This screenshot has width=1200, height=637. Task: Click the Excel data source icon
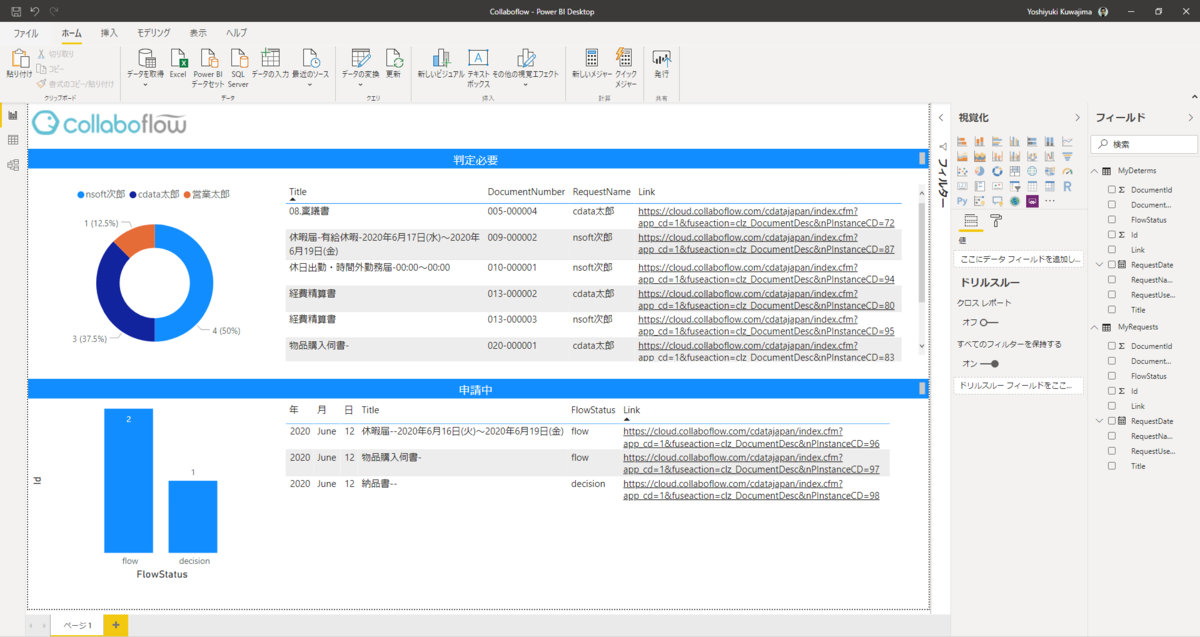(178, 58)
